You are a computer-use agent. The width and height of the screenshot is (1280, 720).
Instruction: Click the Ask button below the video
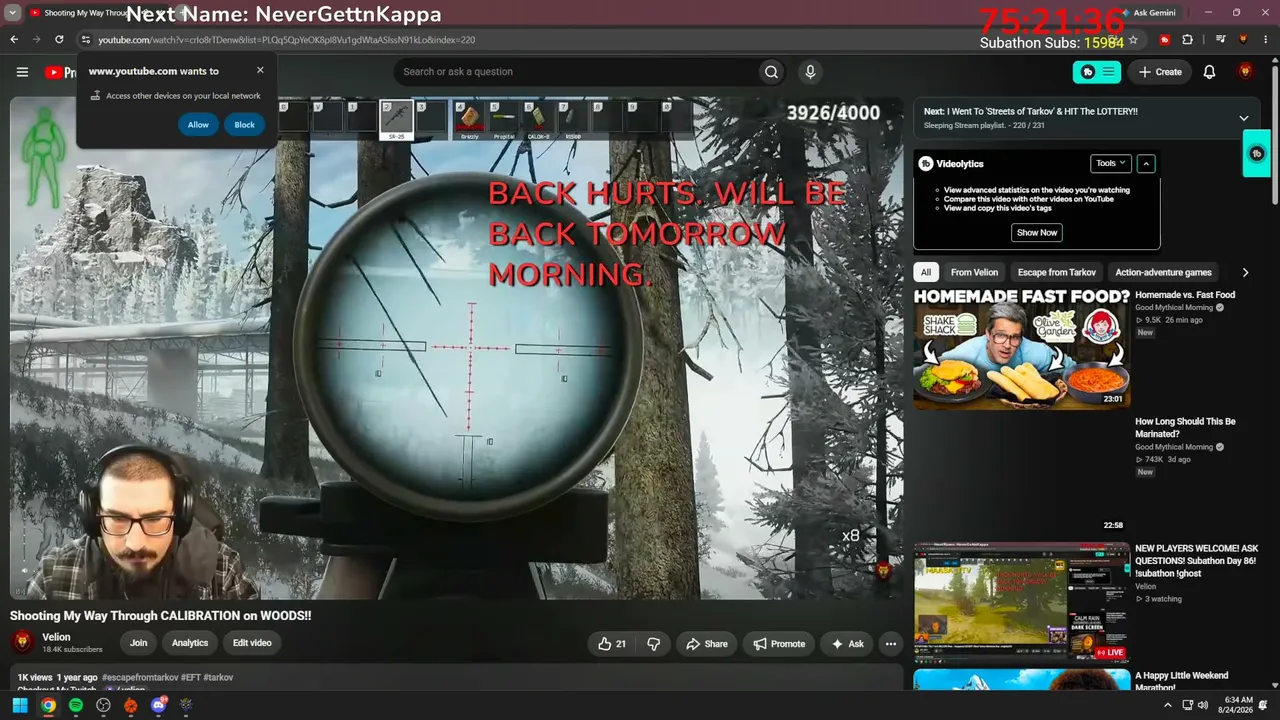point(847,644)
